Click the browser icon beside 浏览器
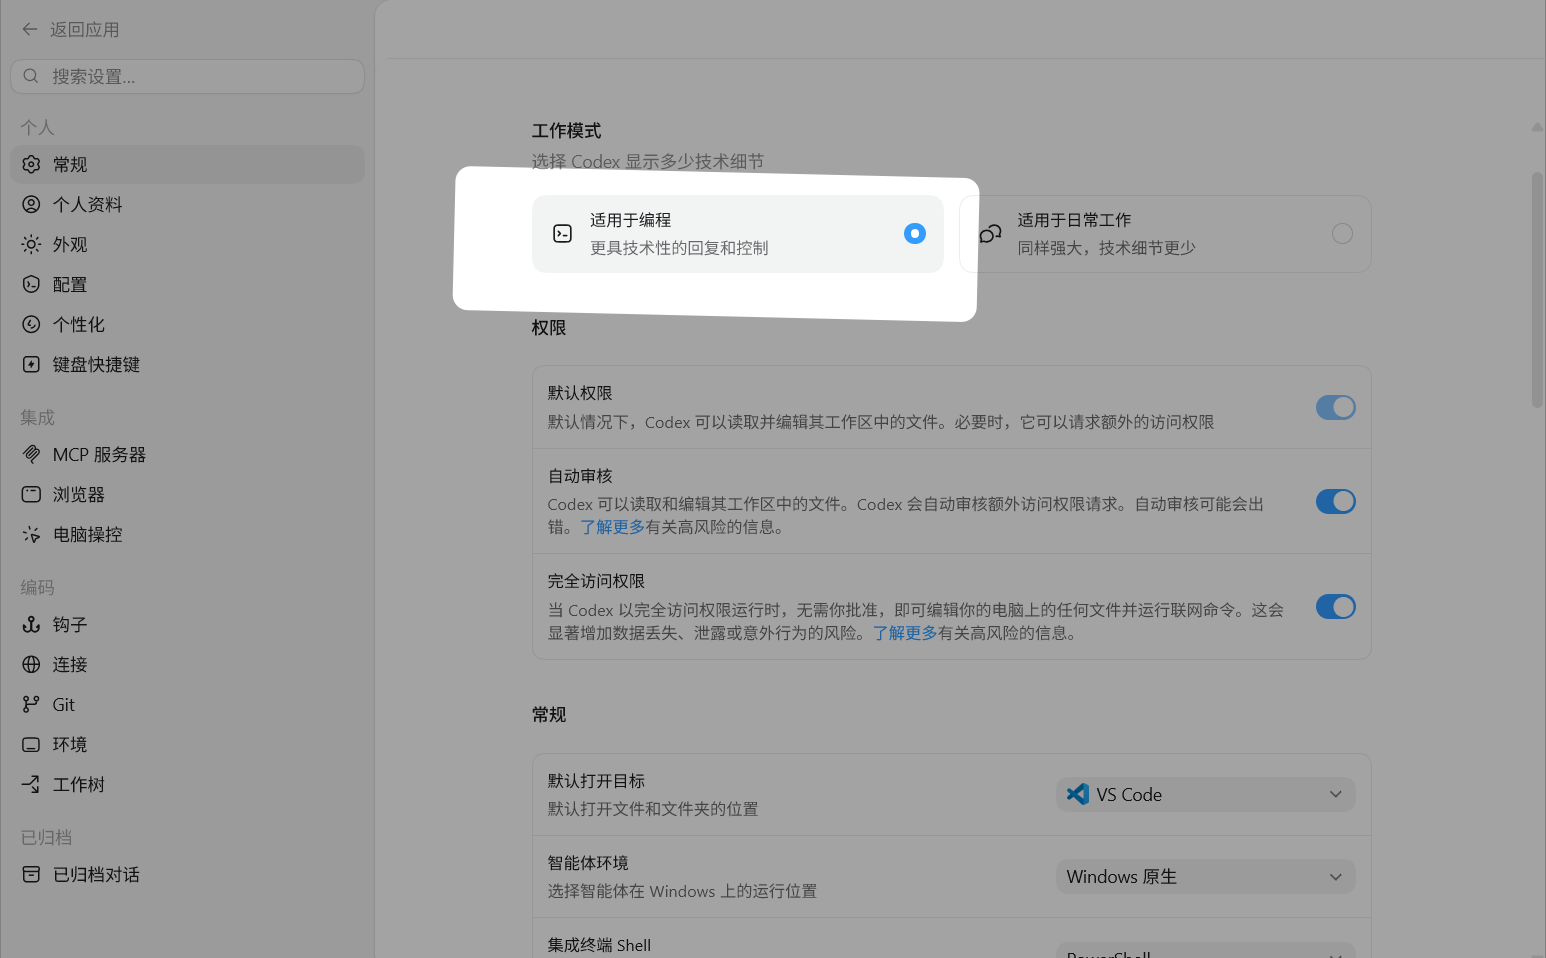This screenshot has width=1546, height=958. point(31,494)
